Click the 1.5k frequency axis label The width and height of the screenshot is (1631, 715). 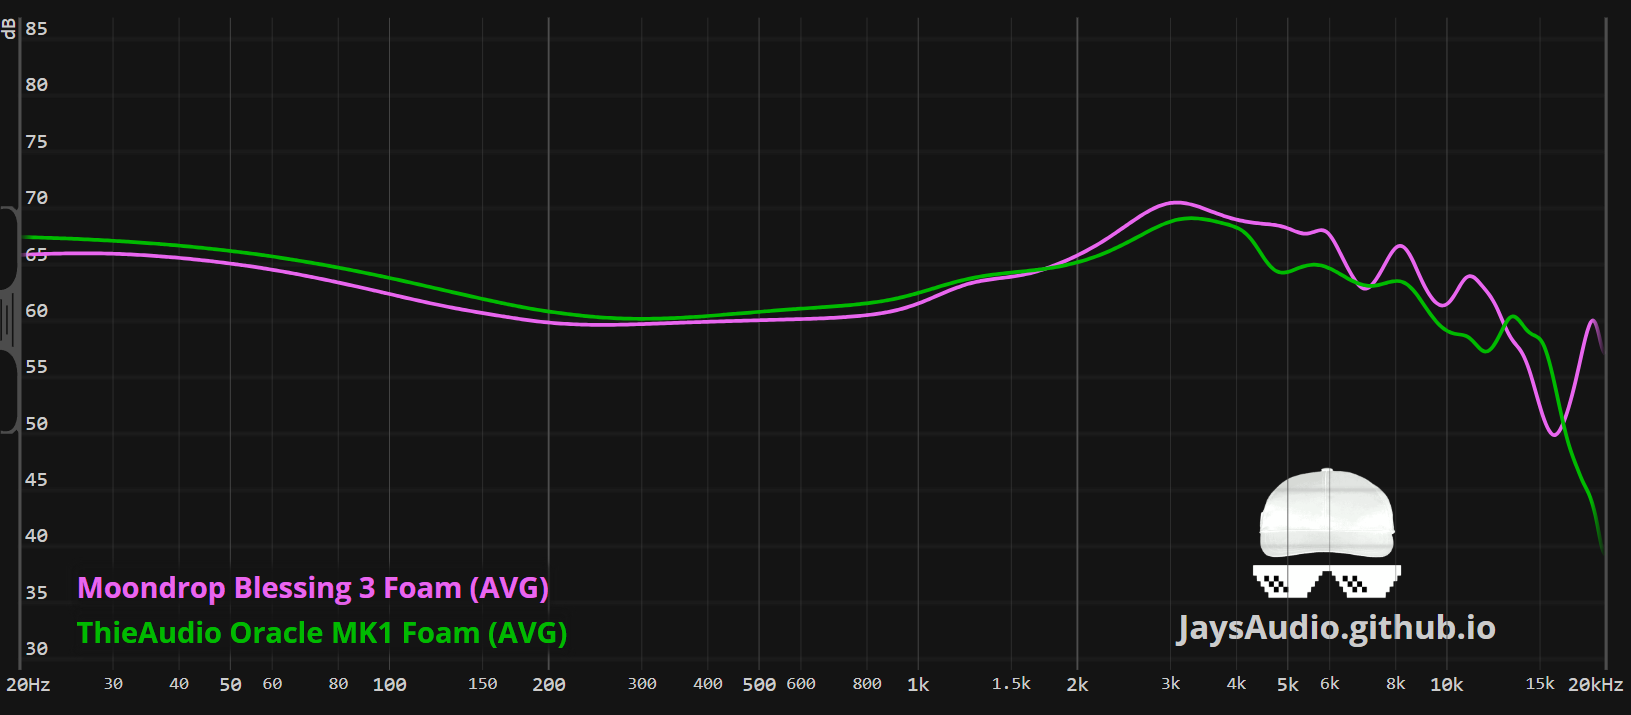click(x=1011, y=684)
